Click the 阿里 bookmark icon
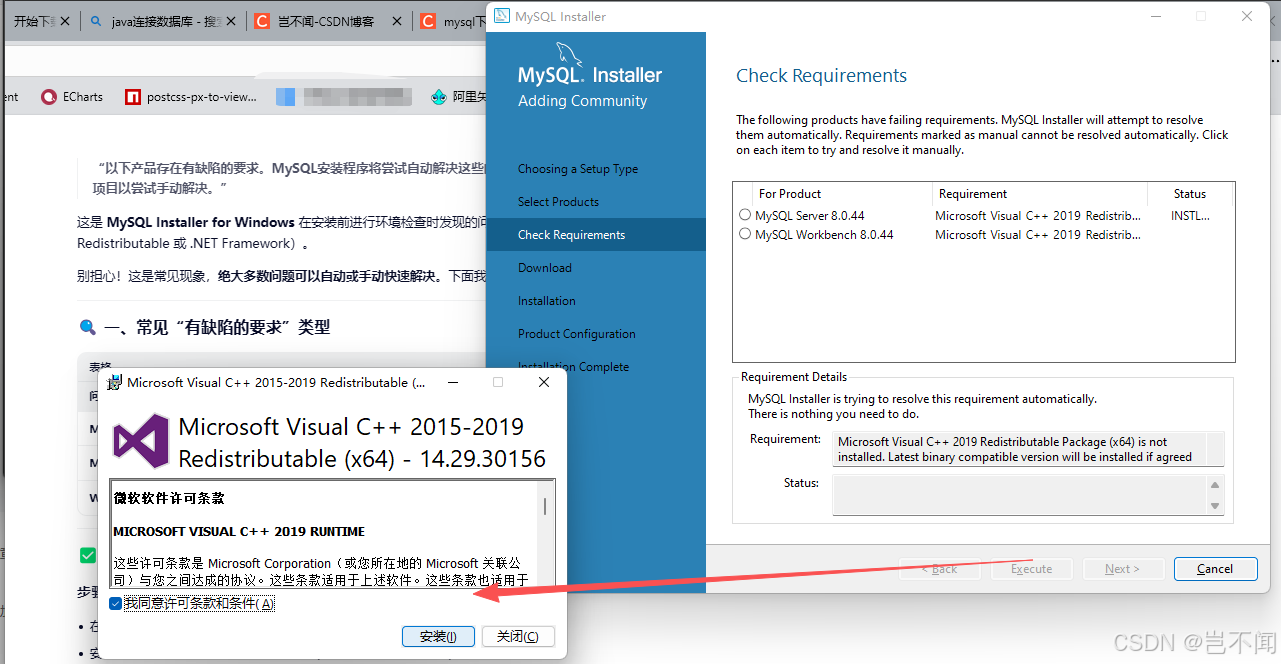Viewport: 1281px width, 664px height. (438, 97)
